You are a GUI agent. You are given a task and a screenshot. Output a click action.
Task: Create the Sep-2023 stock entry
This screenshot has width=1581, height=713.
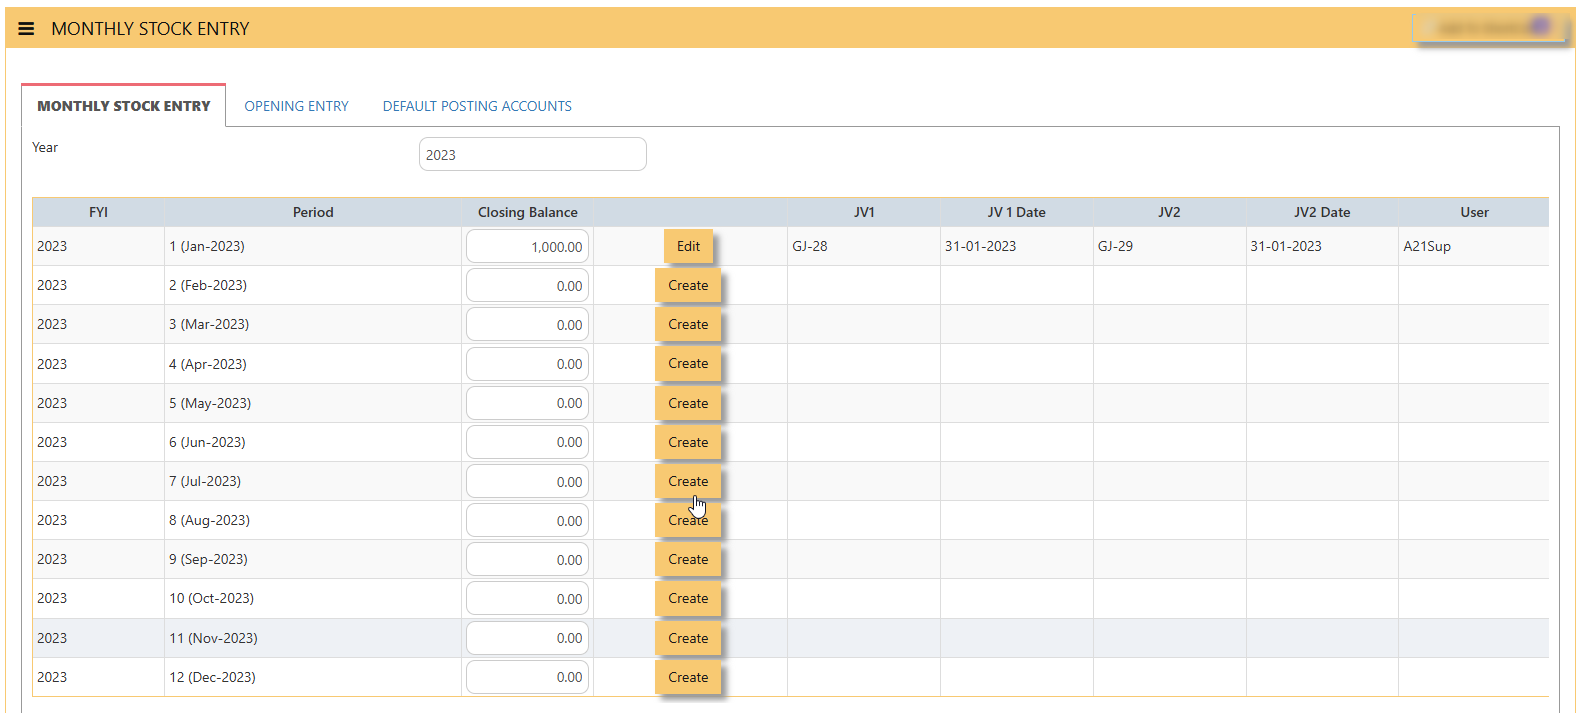[688, 559]
